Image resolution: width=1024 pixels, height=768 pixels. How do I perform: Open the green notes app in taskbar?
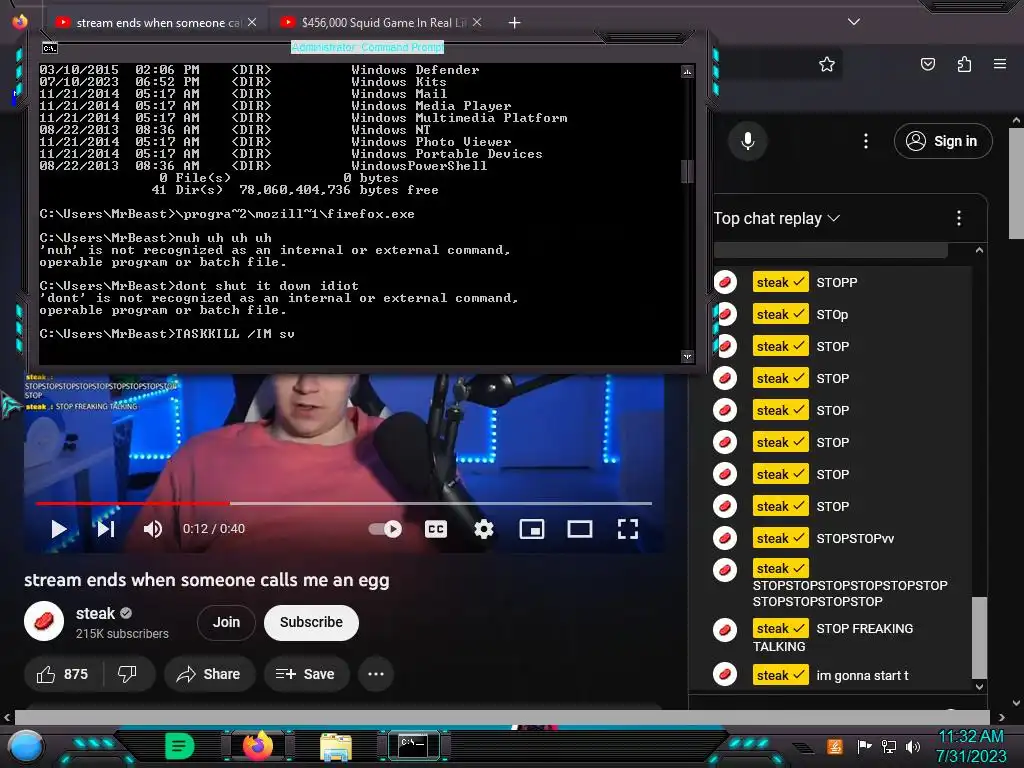[180, 746]
